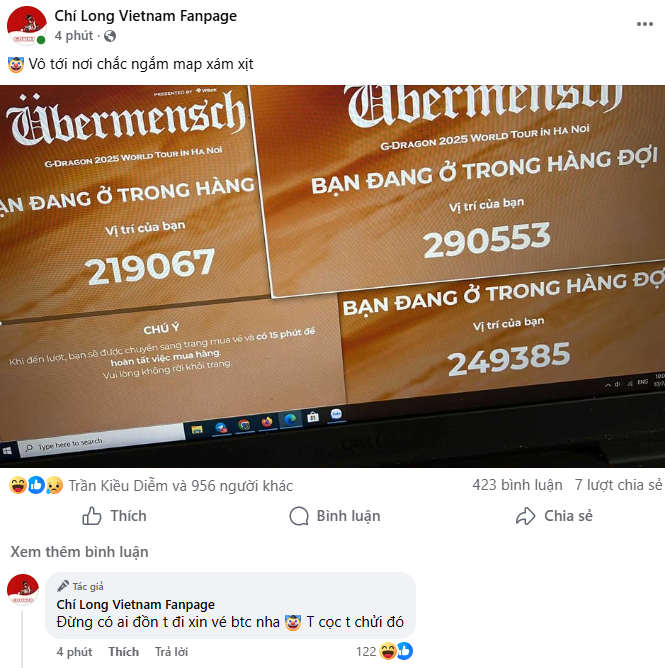Click the Chí Long Vietnam Fanpage avatar
Viewport: 665px width, 668px height.
(x=26, y=26)
